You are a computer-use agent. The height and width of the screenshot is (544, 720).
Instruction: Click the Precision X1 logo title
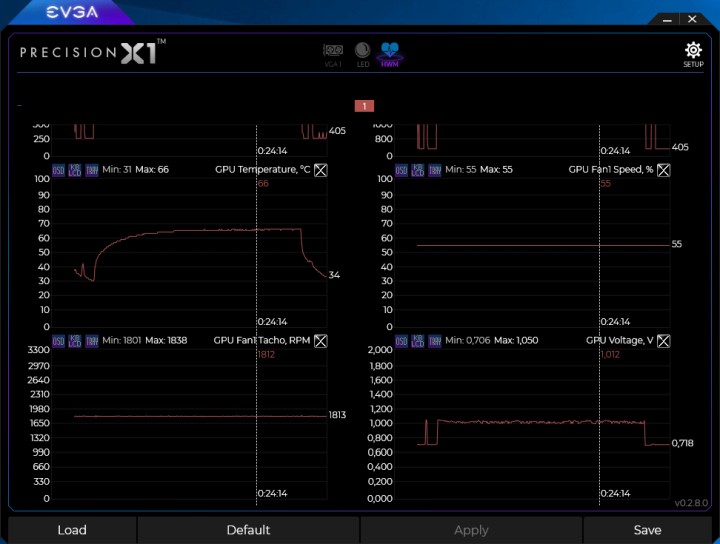pos(93,52)
